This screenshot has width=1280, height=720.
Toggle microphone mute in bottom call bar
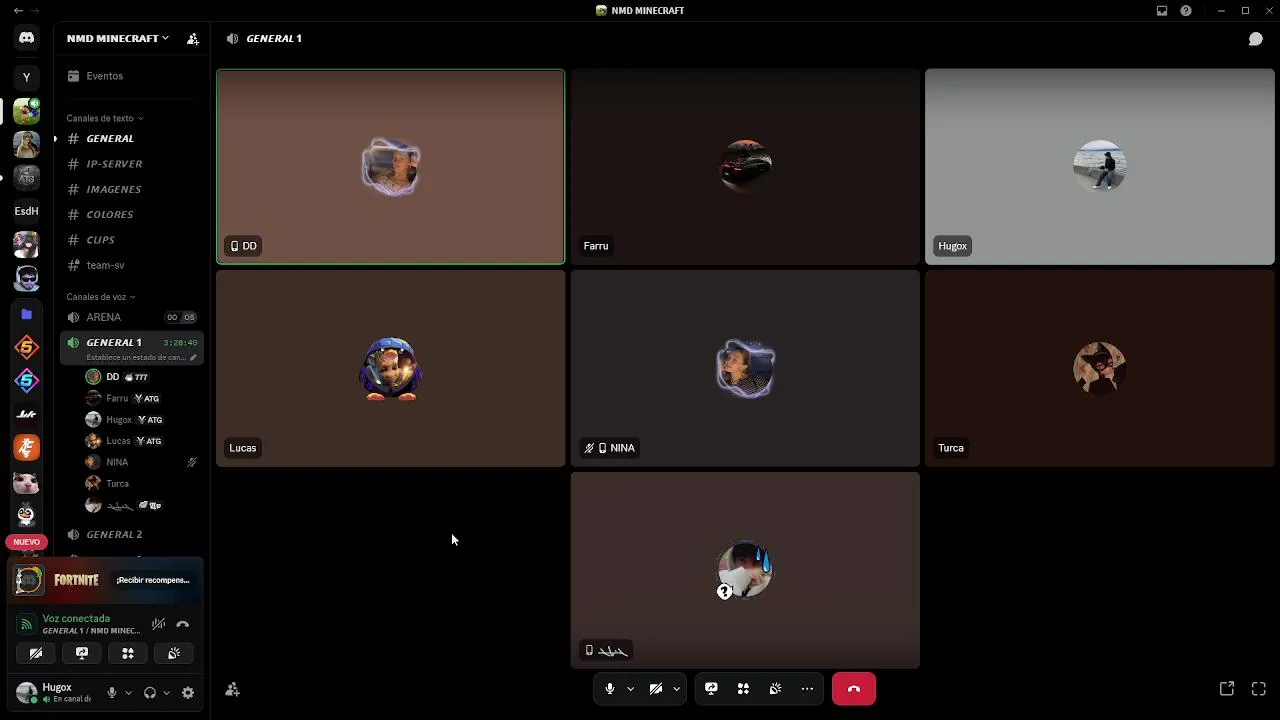point(609,689)
